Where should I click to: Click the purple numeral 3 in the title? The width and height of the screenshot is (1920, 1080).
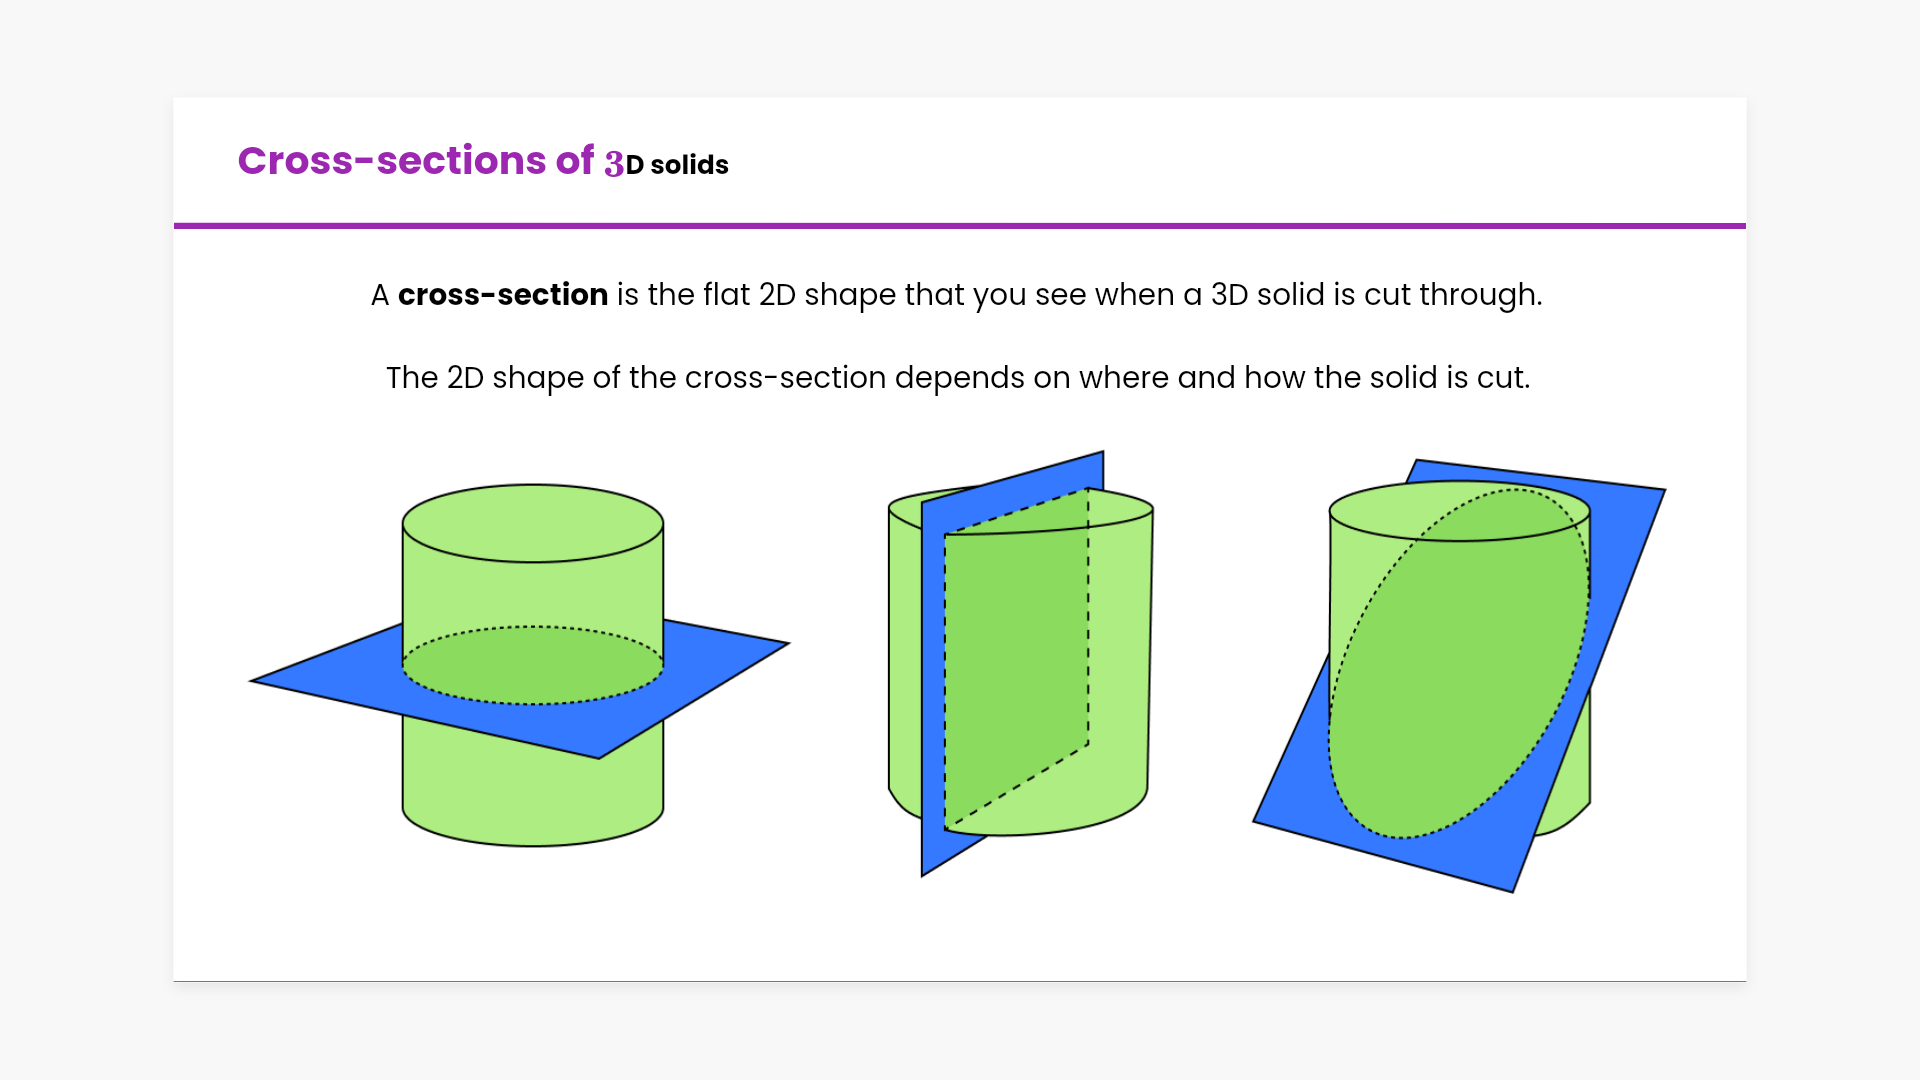(614, 164)
